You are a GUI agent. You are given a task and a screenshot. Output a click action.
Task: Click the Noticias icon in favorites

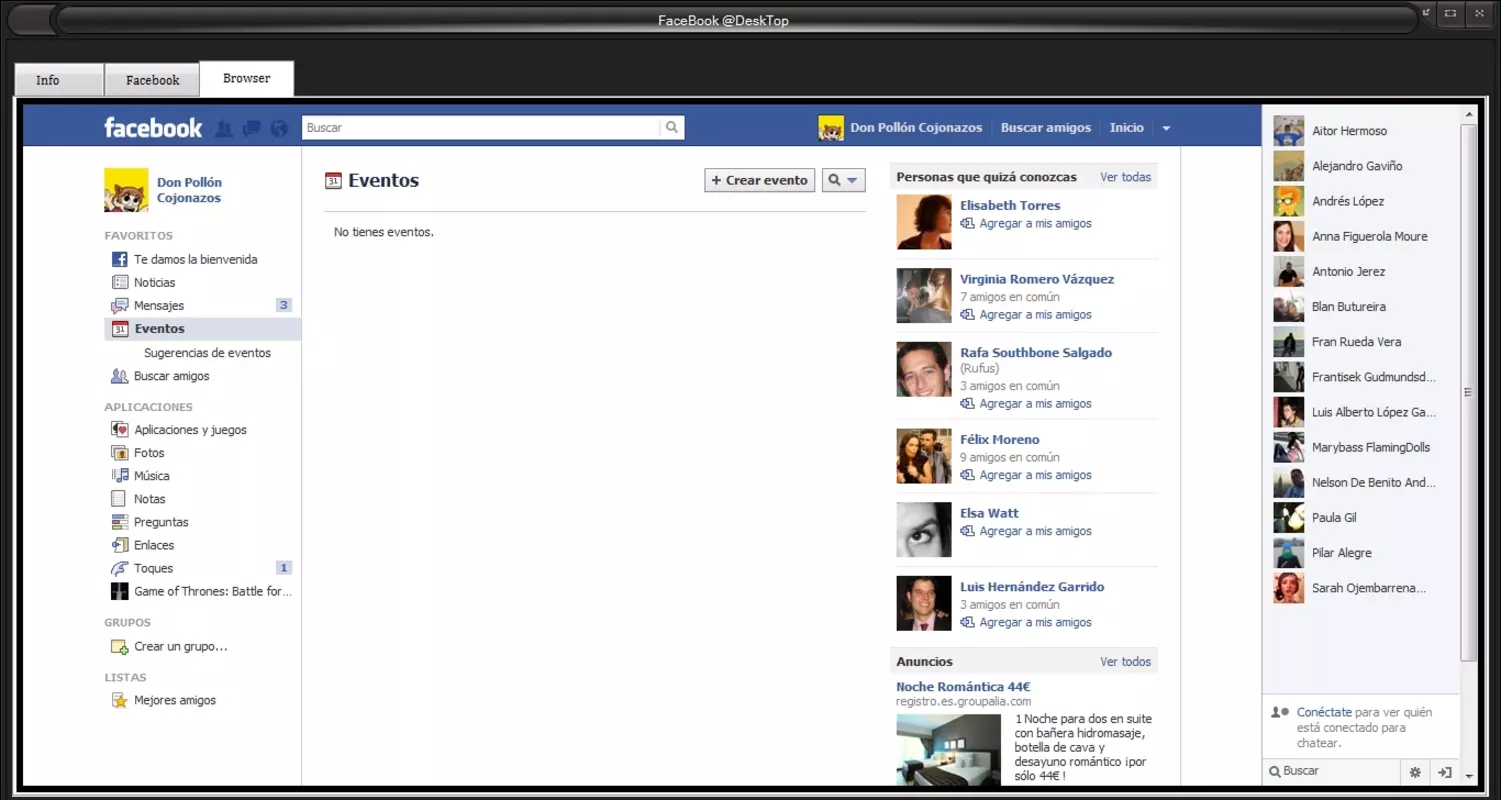coord(120,283)
